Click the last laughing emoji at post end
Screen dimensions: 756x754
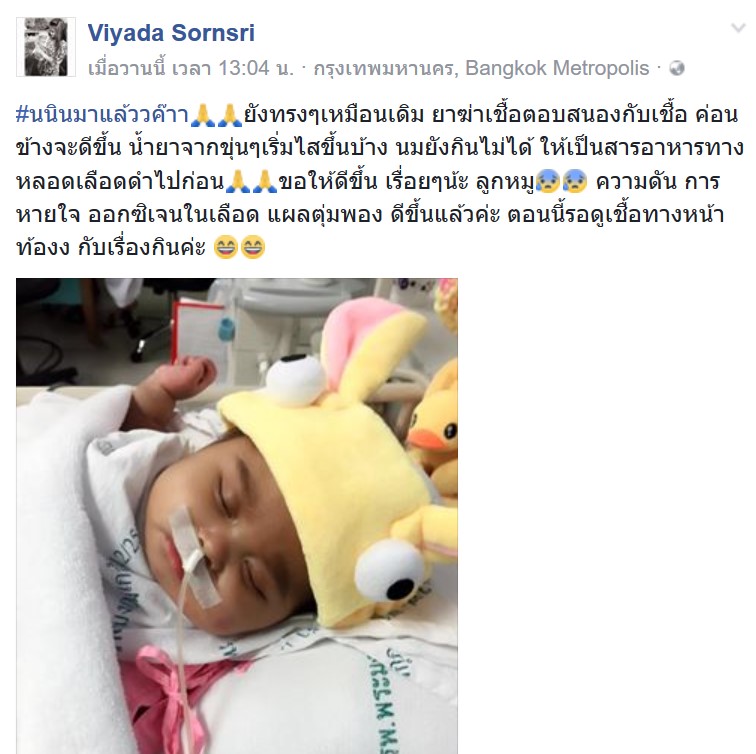[x=253, y=247]
